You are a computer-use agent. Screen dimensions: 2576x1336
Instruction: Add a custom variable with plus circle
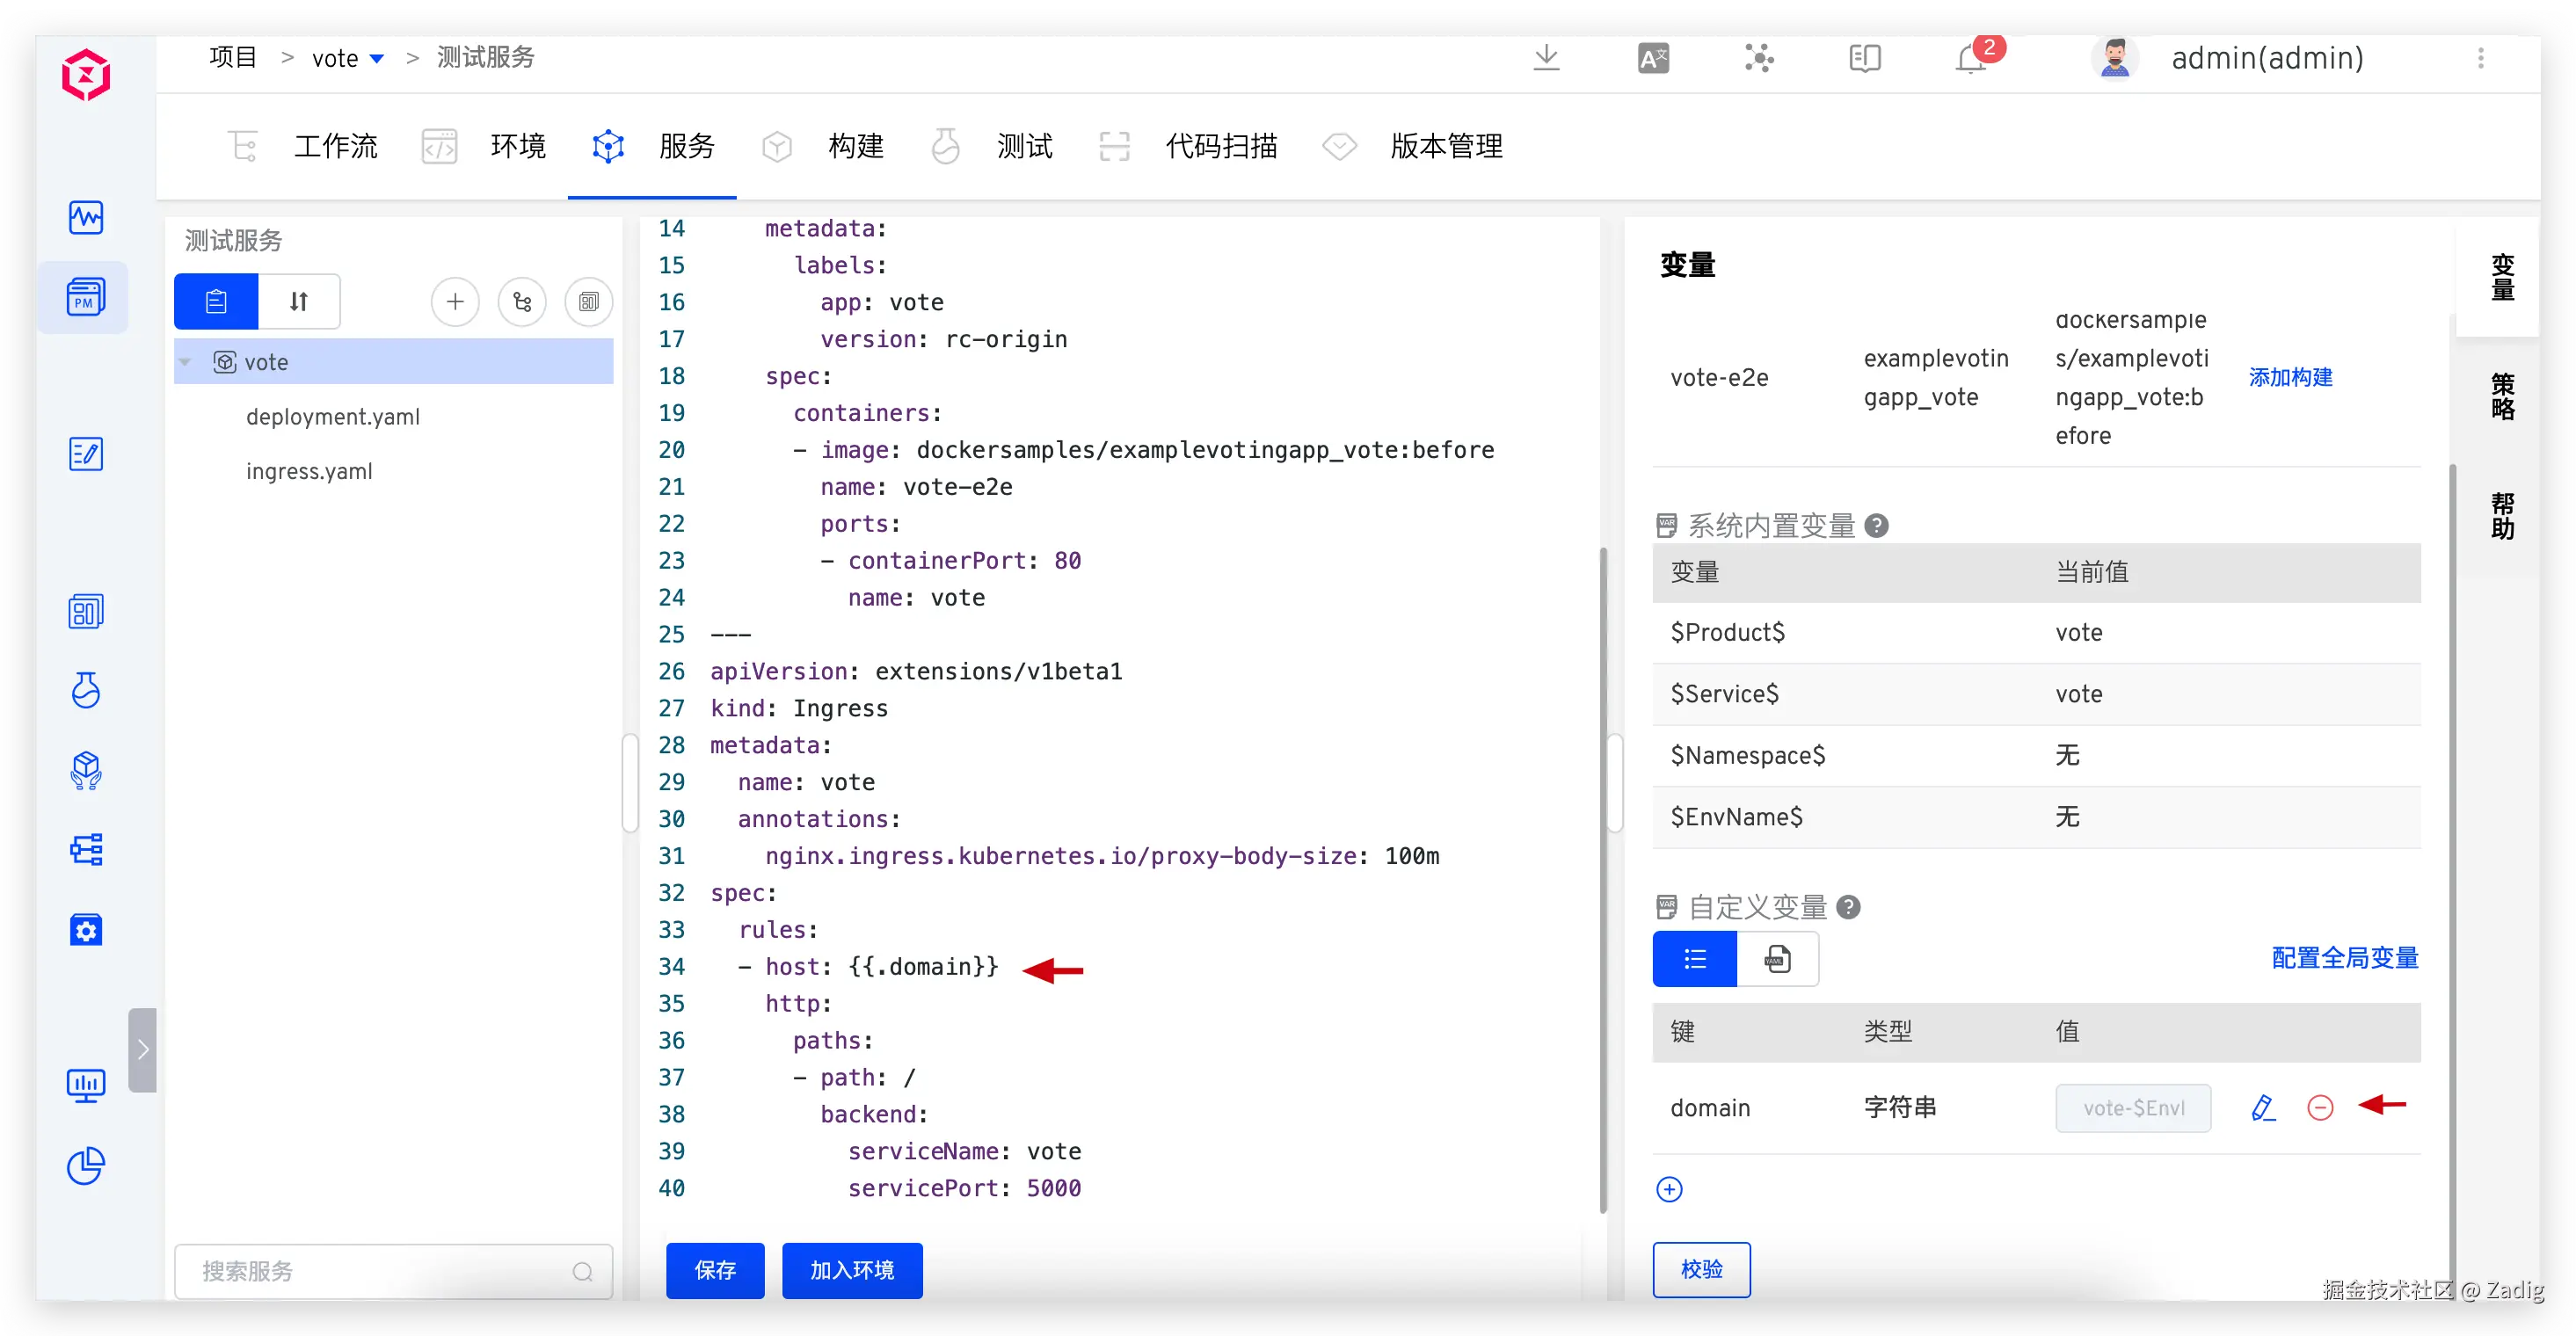pyautogui.click(x=1669, y=1189)
